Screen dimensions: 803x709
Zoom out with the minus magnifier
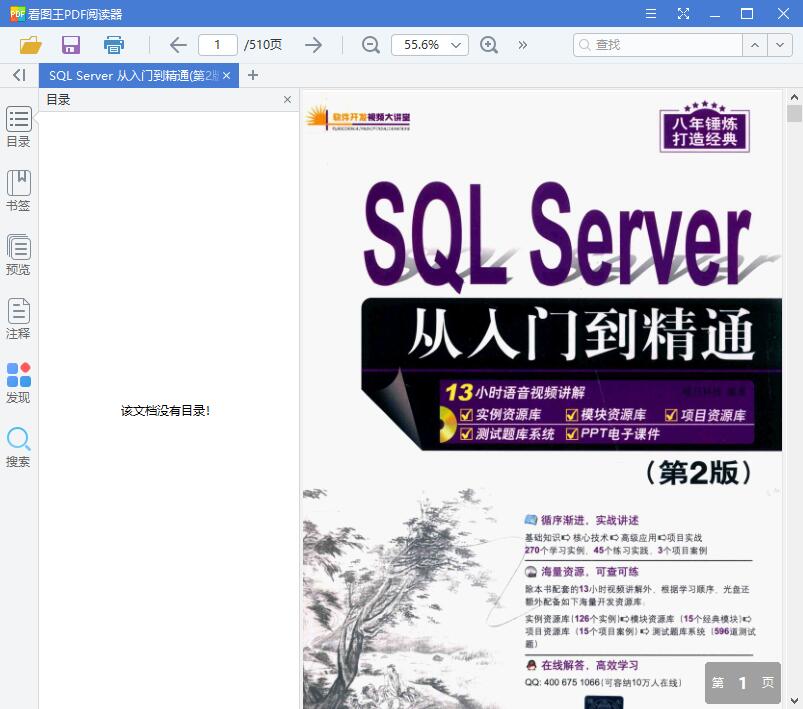click(370, 45)
